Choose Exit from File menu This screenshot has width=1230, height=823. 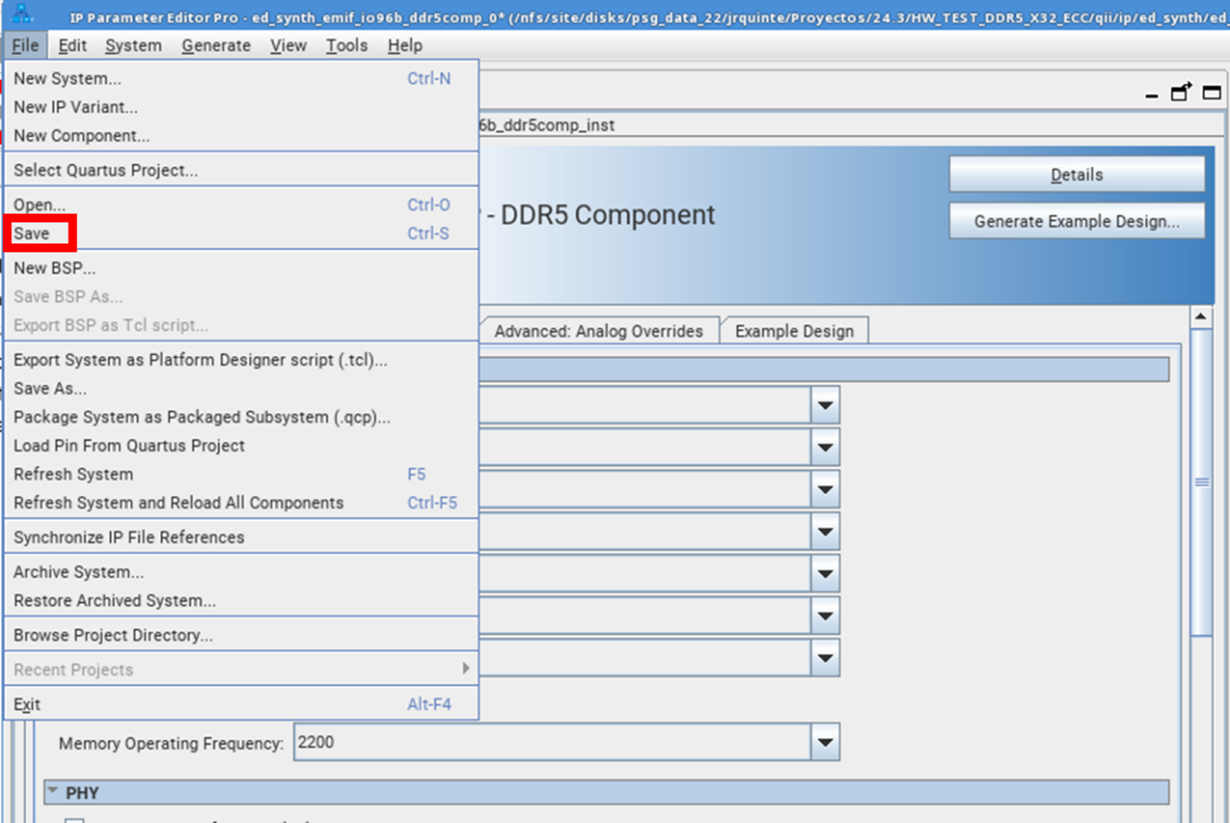point(241,704)
